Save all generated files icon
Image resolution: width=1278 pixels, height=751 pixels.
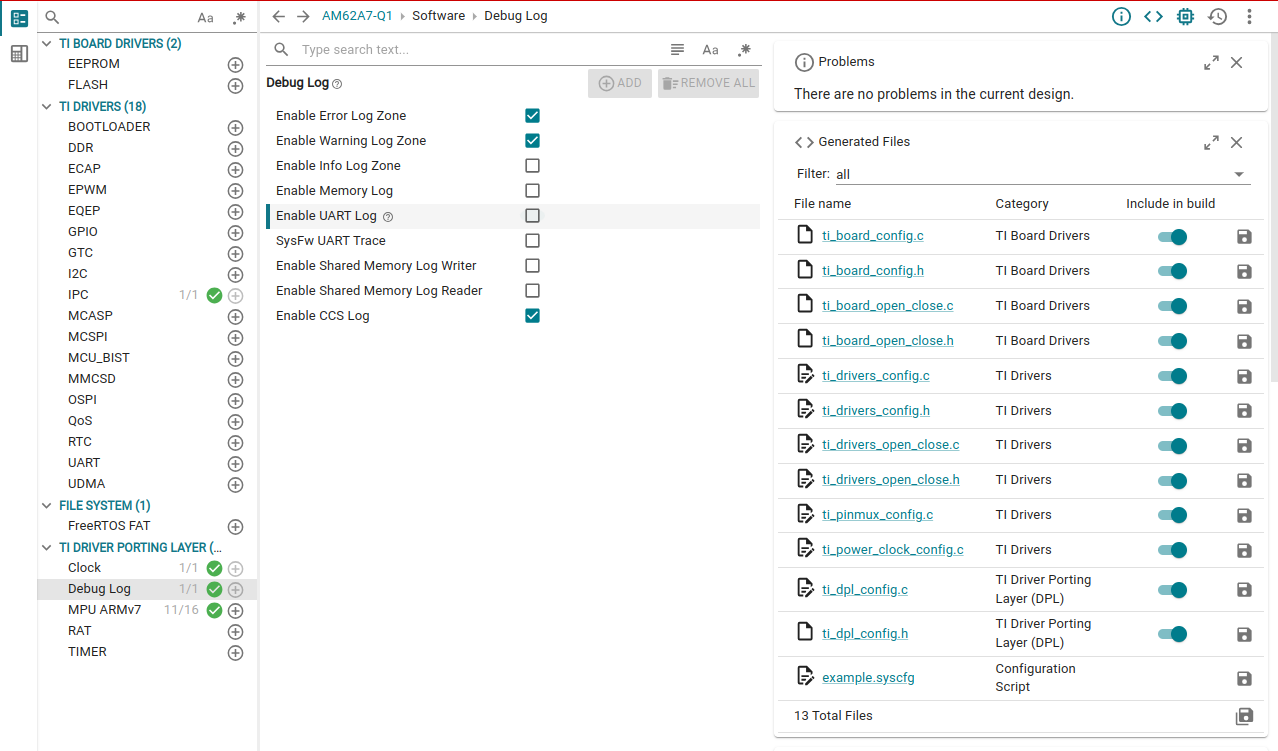click(x=1244, y=716)
